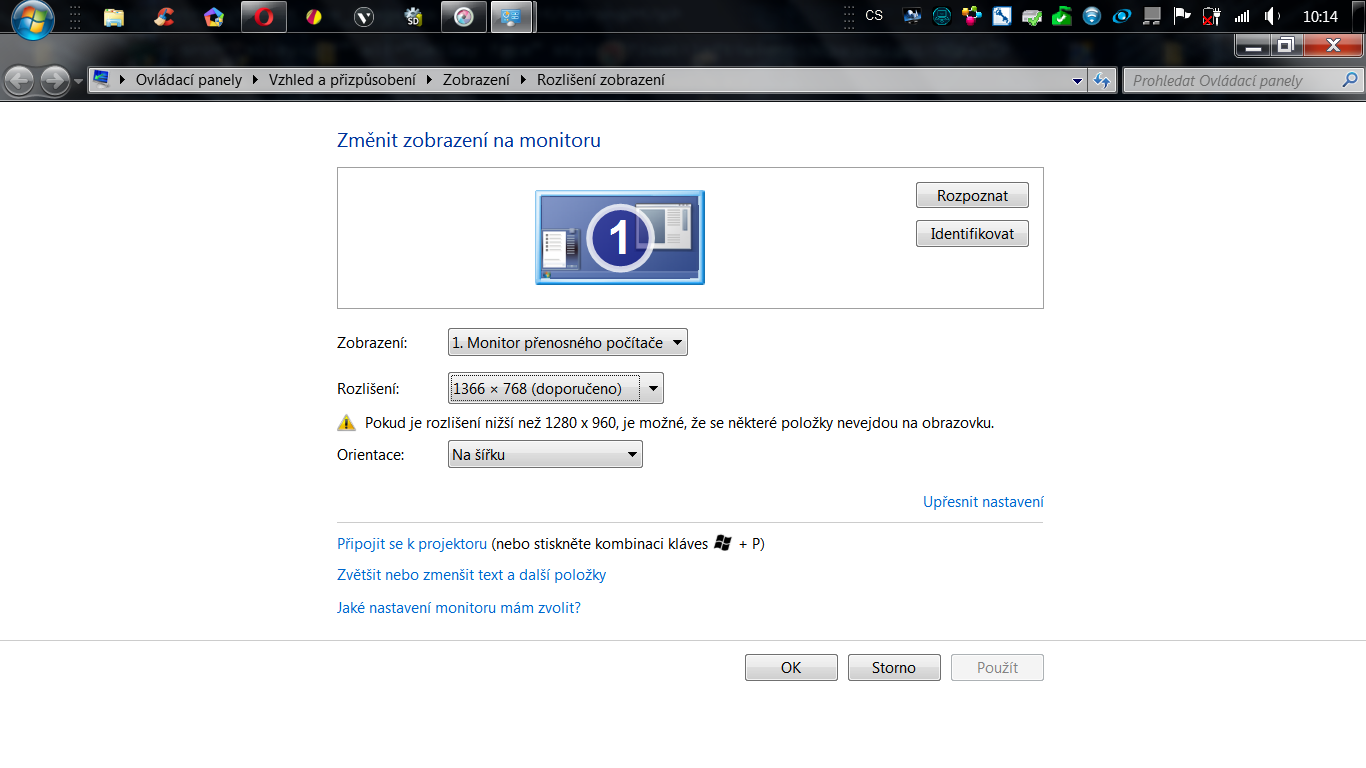This screenshot has height=768, width=1366.
Task: Select monitor 1 preview thumbnail
Action: coord(620,237)
